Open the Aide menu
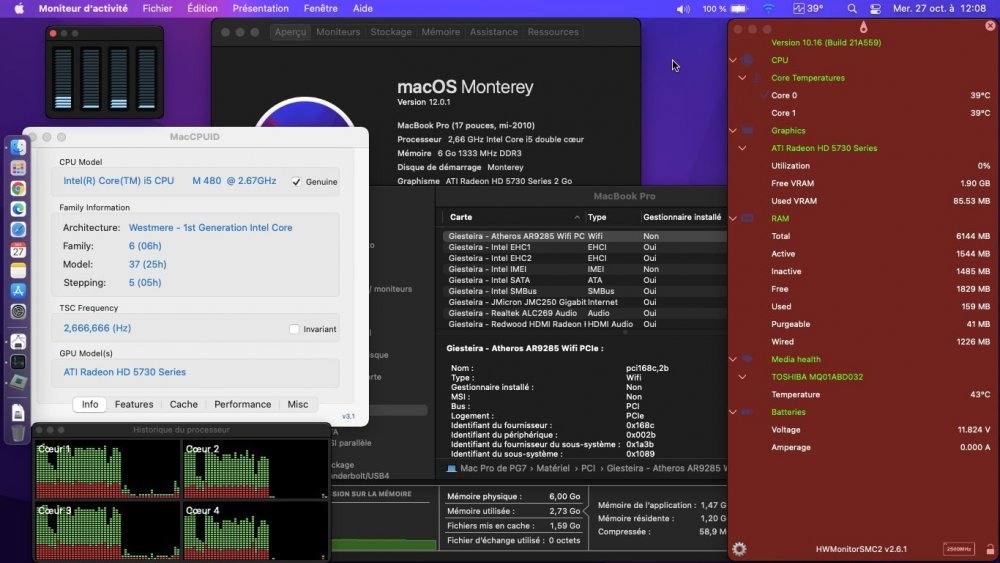Screen dimensions: 1000x563 (x=363, y=8)
